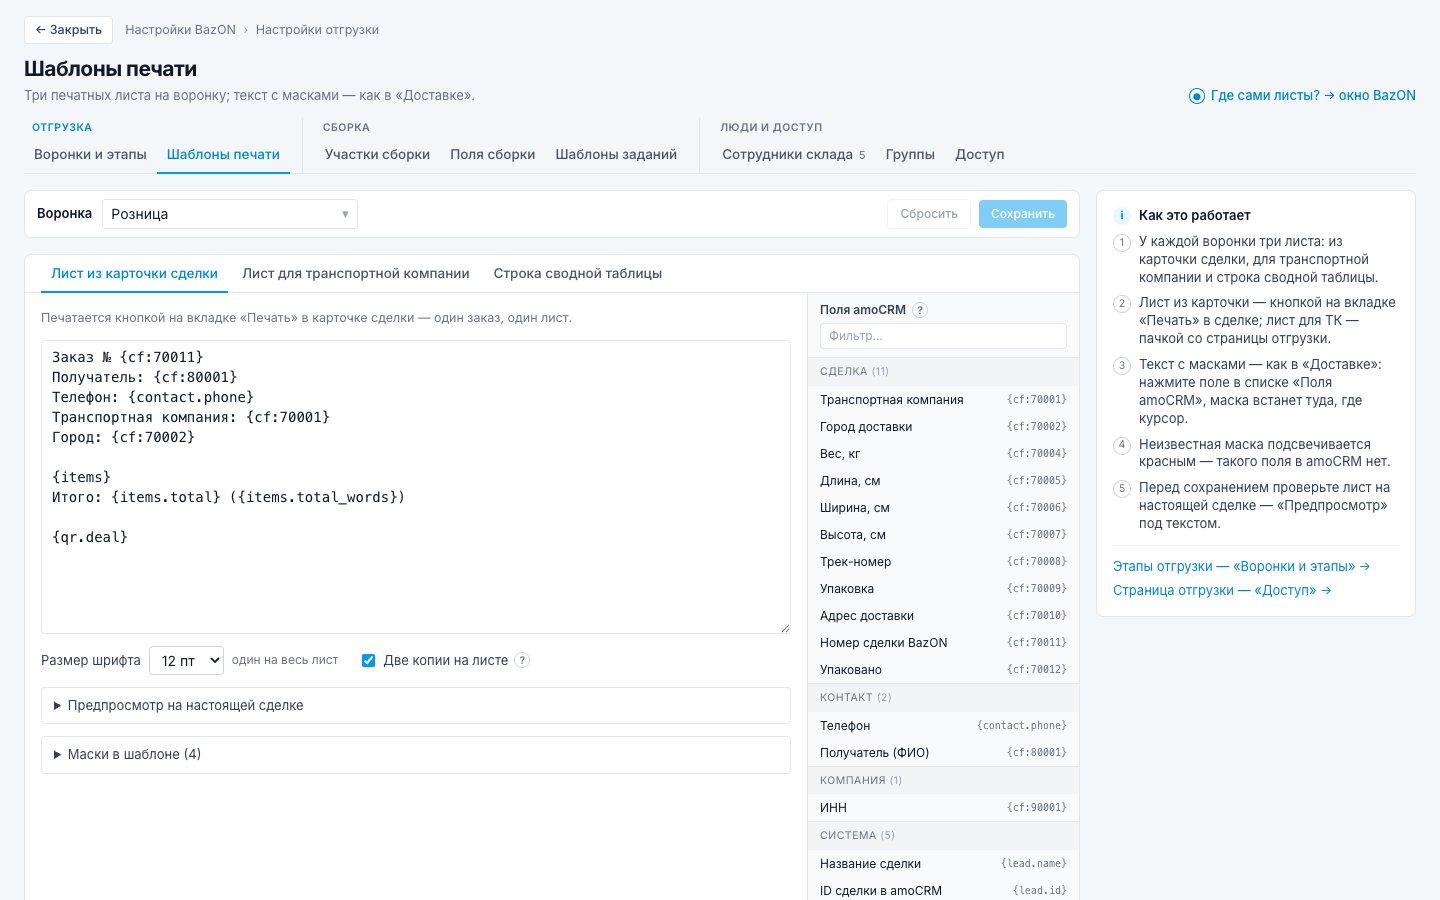
Task: Insert the Телефон contact.phone mask
Action: (943, 725)
